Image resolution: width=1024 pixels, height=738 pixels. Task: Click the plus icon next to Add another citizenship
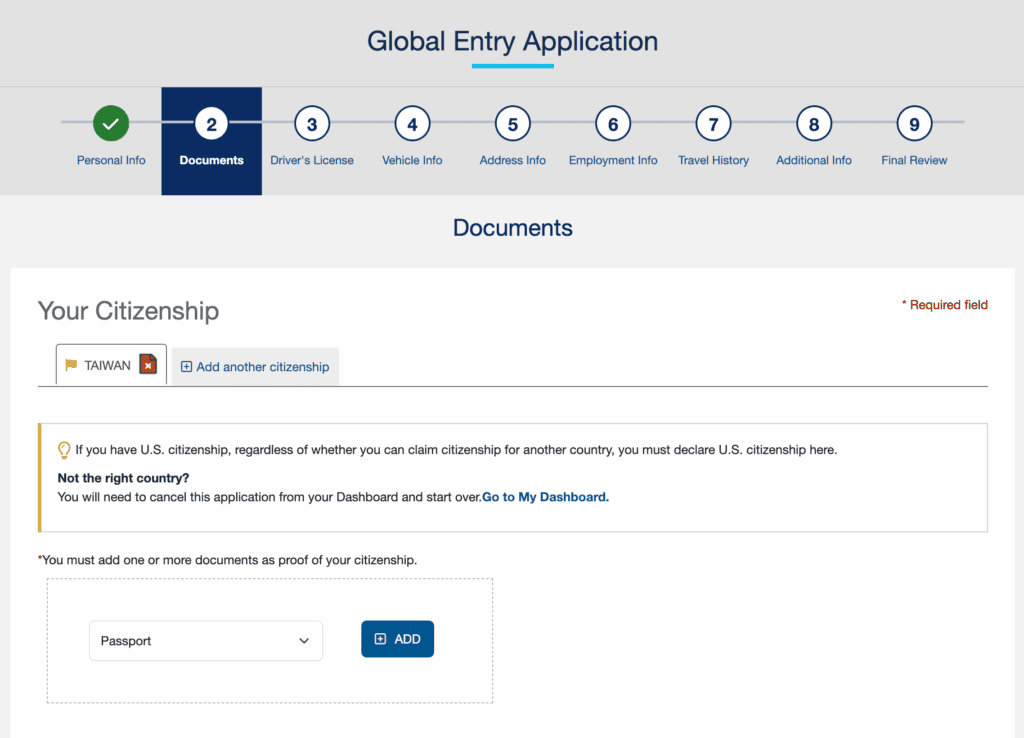pos(185,367)
